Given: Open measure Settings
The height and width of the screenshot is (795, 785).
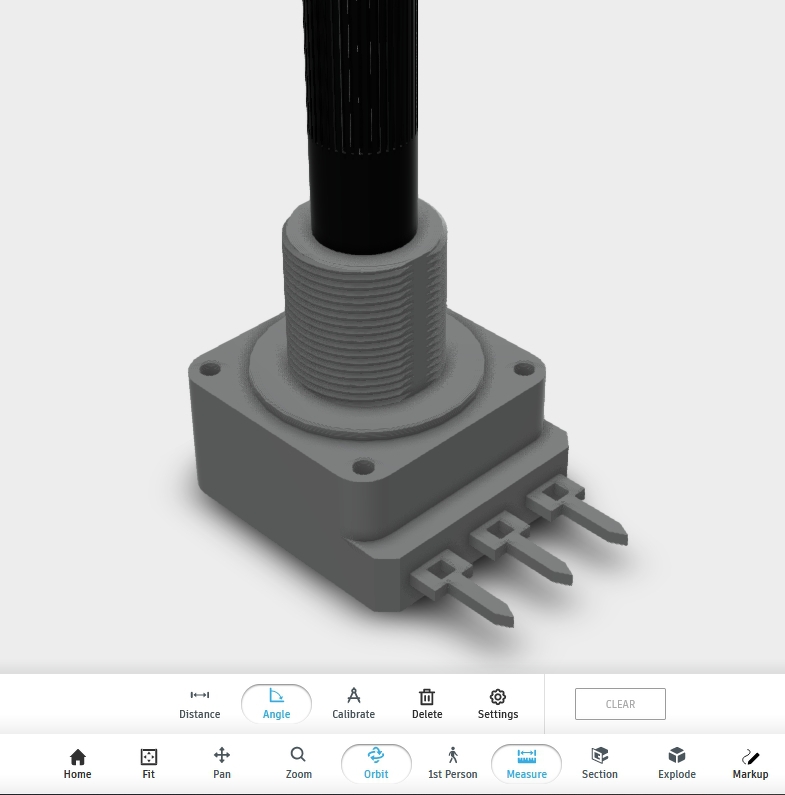Looking at the screenshot, I should coord(497,704).
